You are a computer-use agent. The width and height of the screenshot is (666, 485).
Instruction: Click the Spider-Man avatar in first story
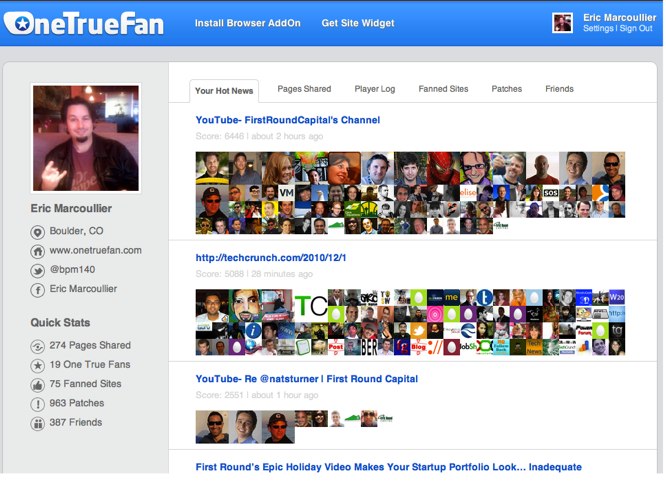(x=443, y=168)
